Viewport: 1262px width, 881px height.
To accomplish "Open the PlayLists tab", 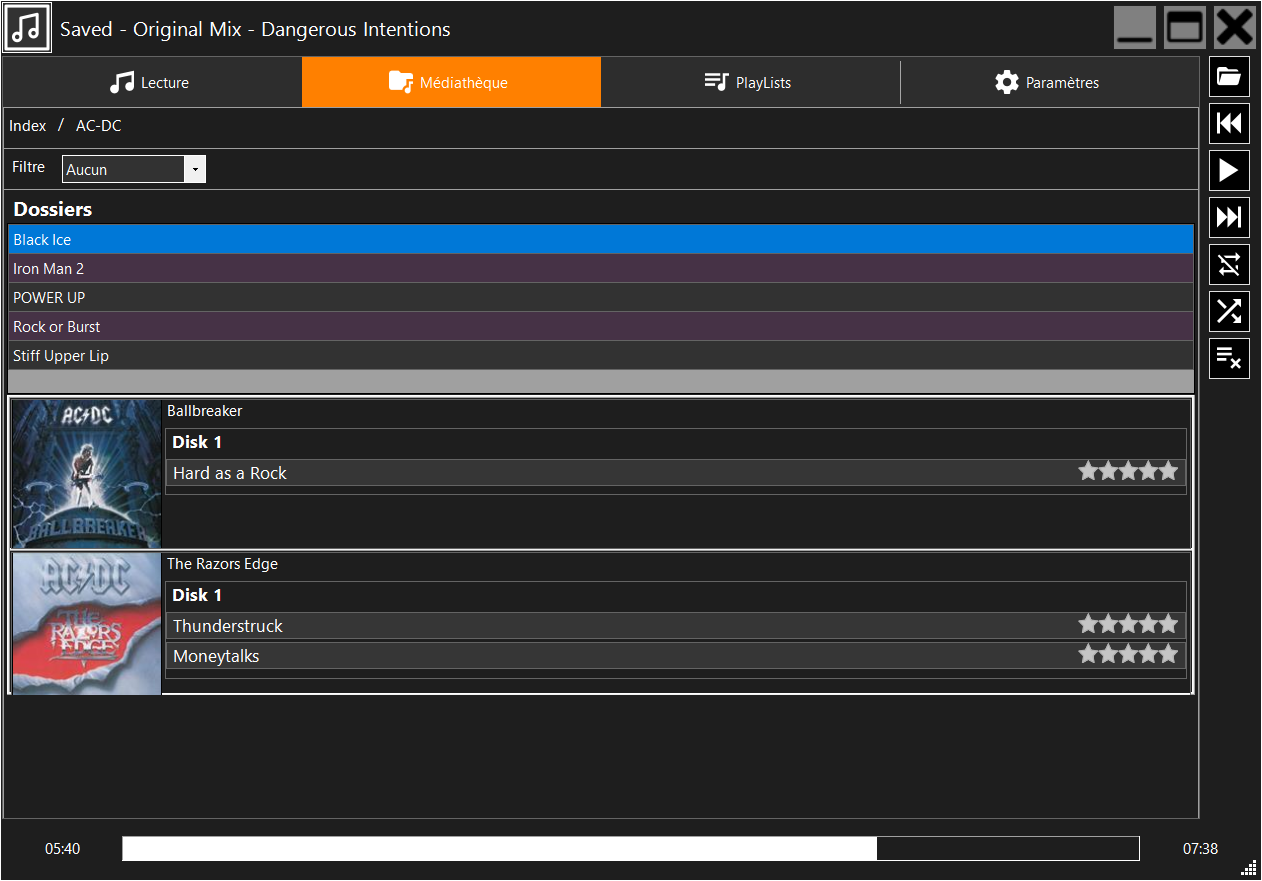I will tap(750, 82).
